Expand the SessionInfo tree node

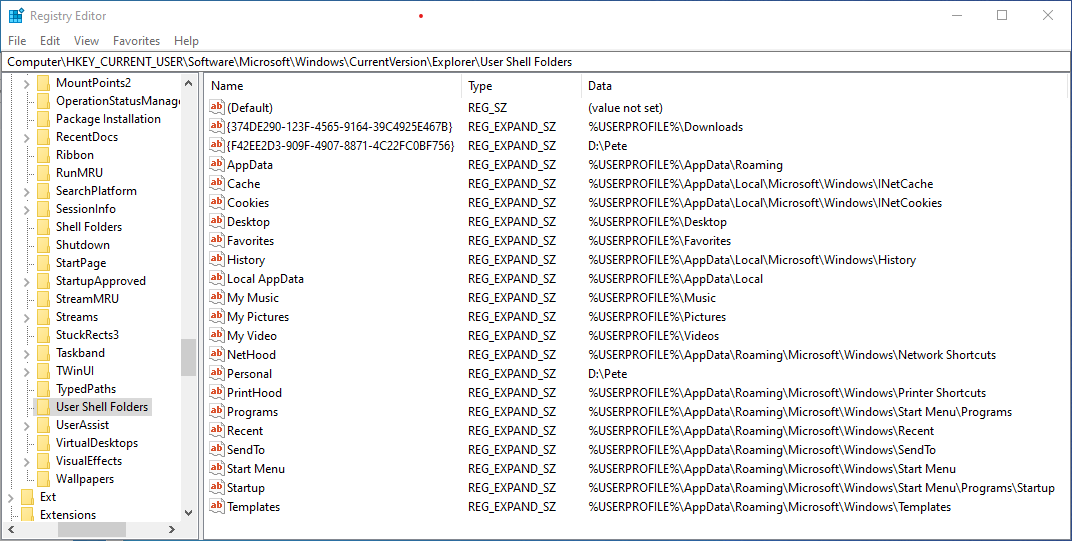point(27,209)
